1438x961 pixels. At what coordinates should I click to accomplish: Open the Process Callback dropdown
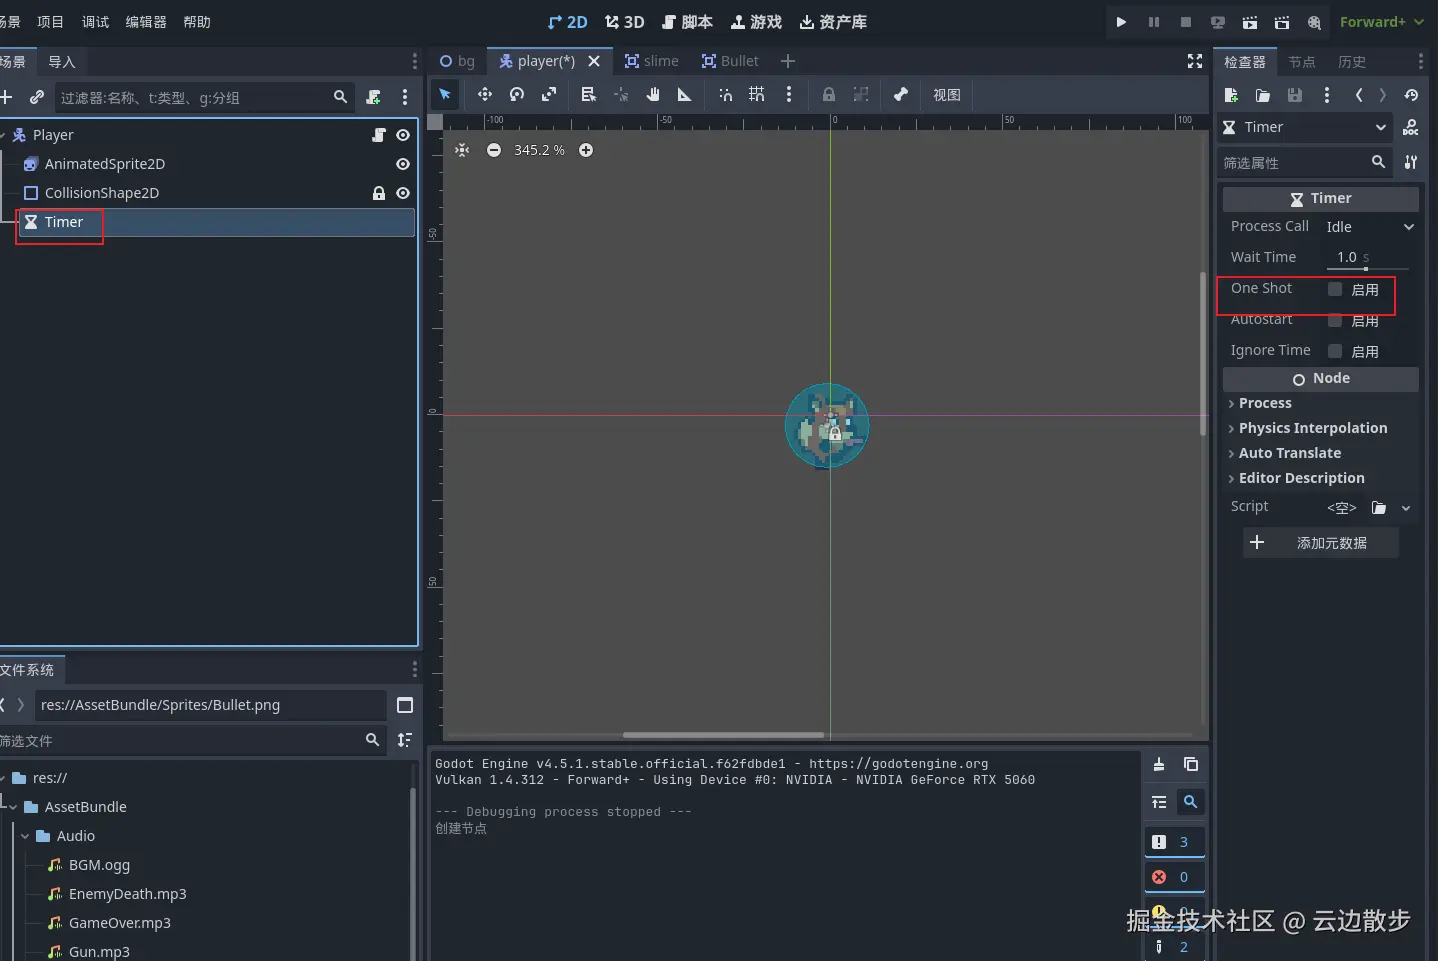[x=1369, y=227]
